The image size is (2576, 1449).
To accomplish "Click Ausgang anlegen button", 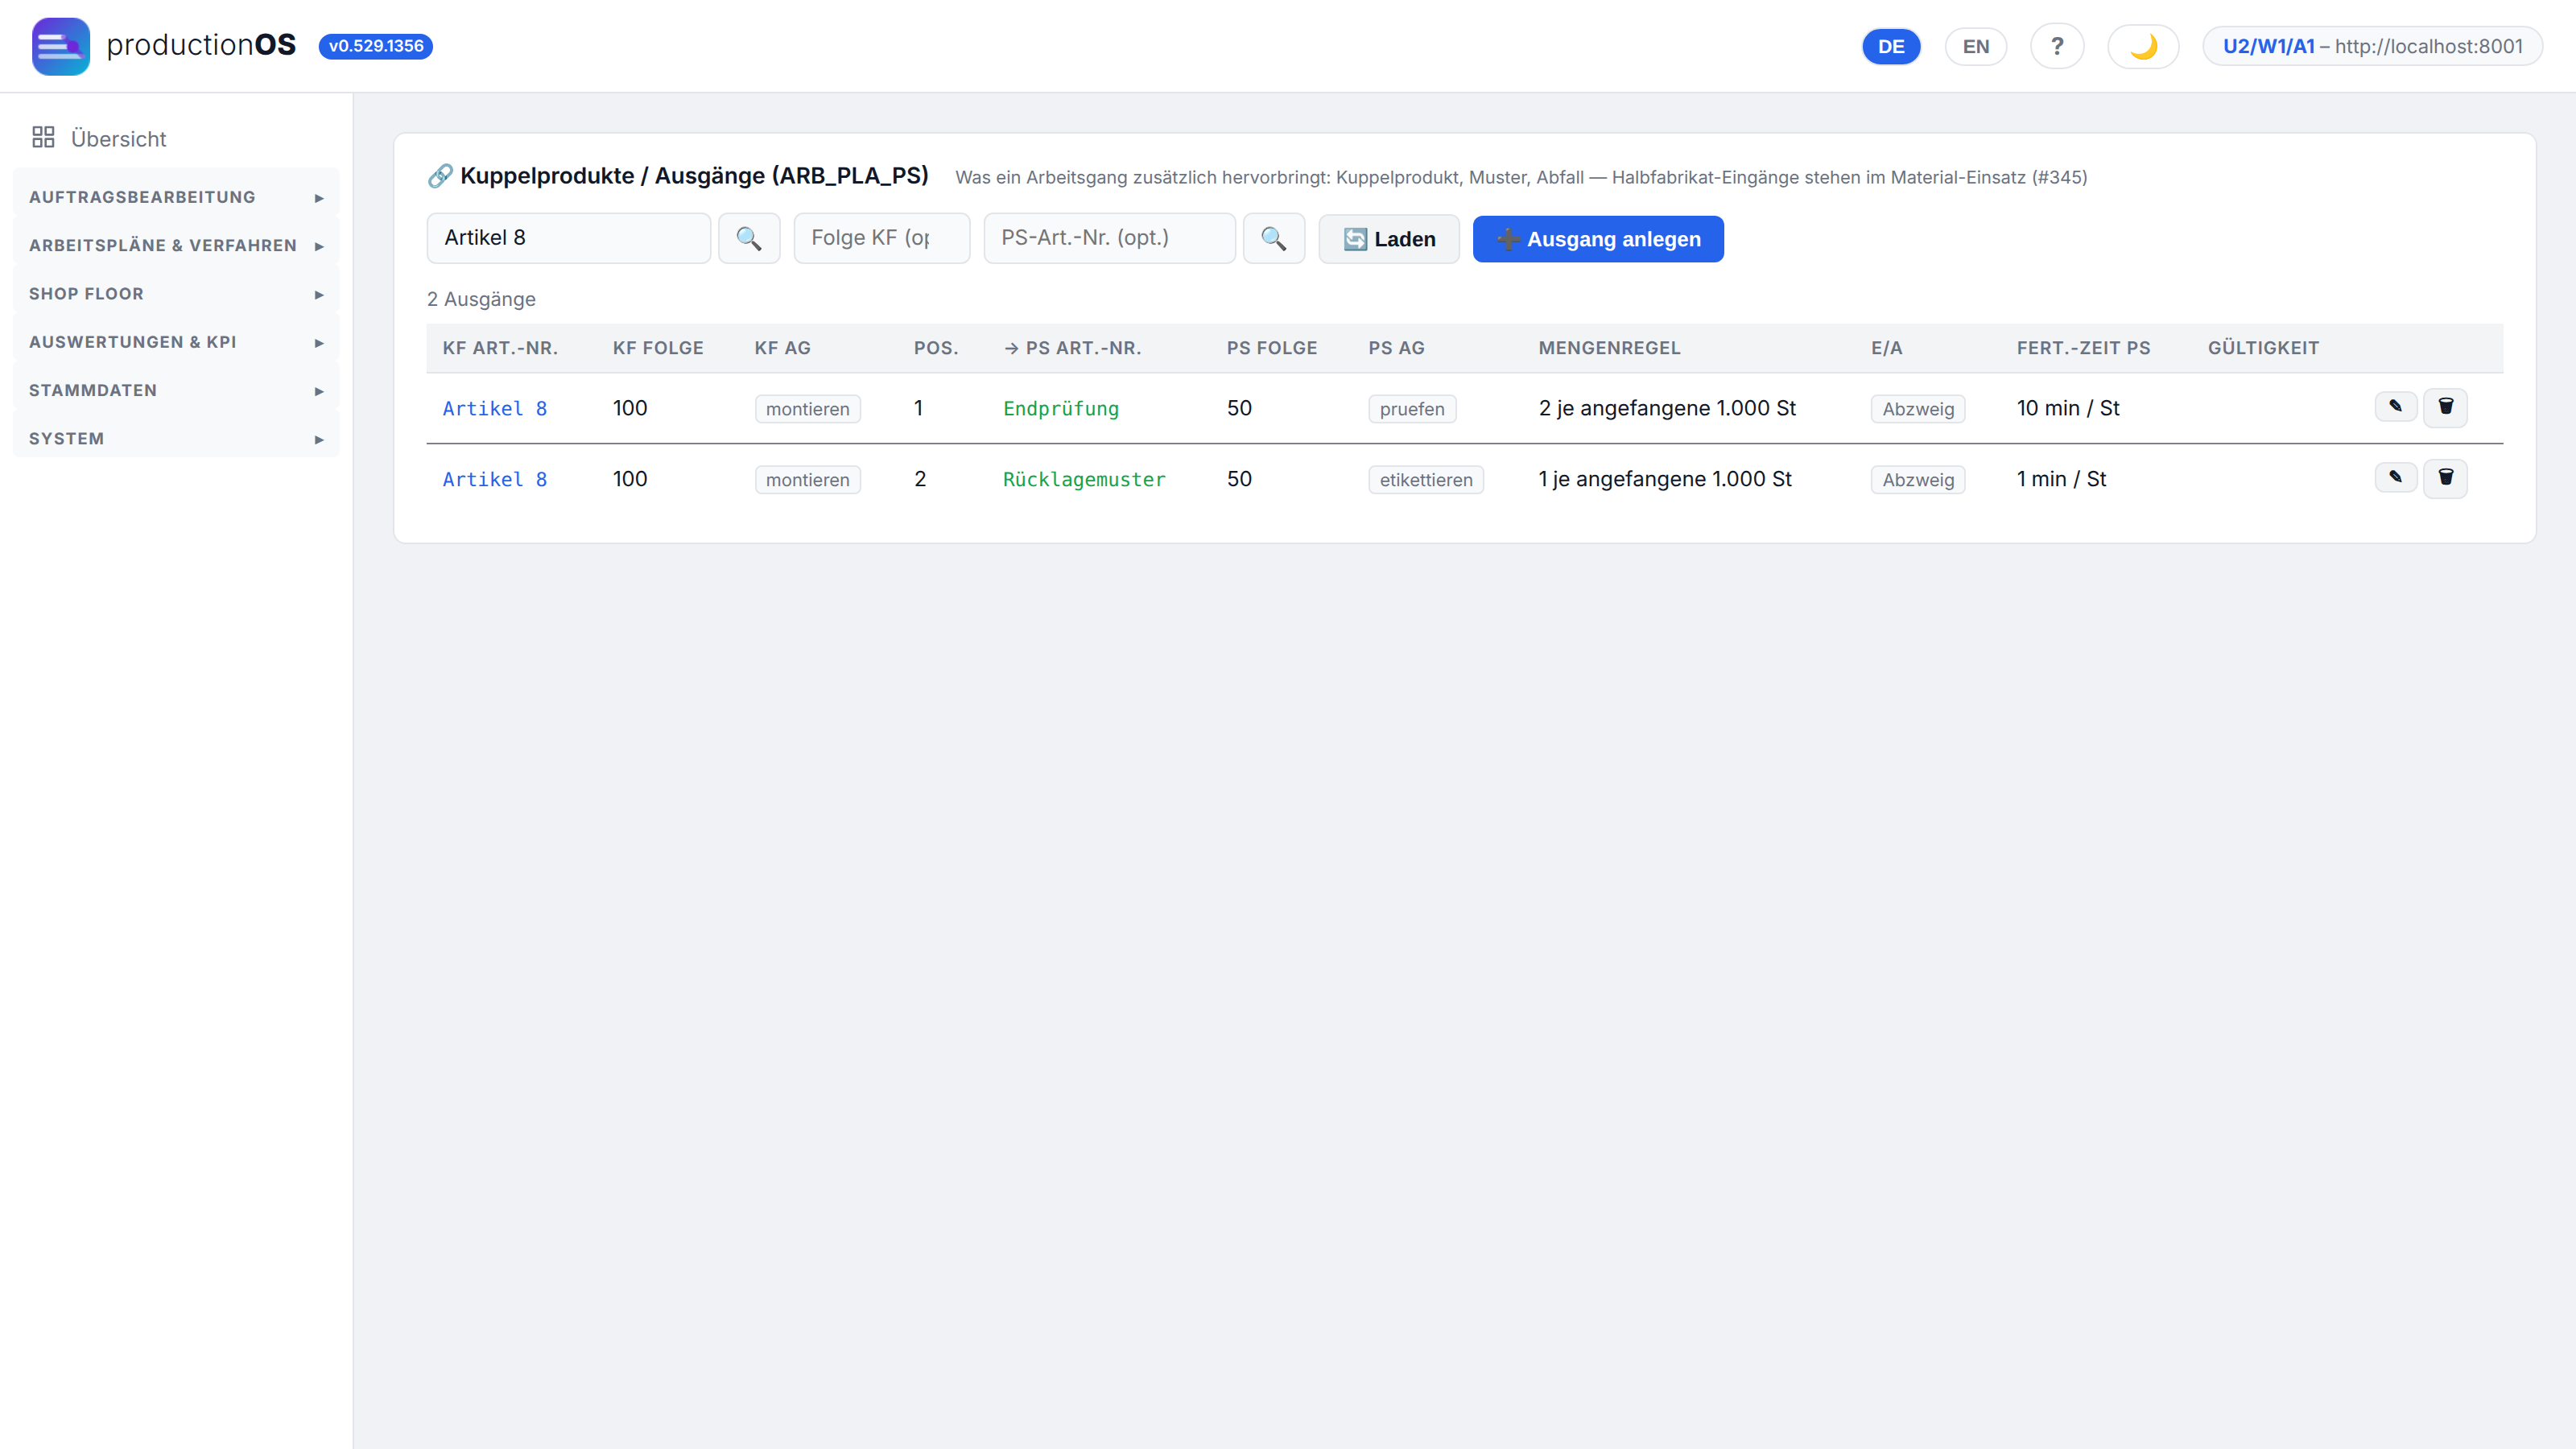I will coord(1598,239).
